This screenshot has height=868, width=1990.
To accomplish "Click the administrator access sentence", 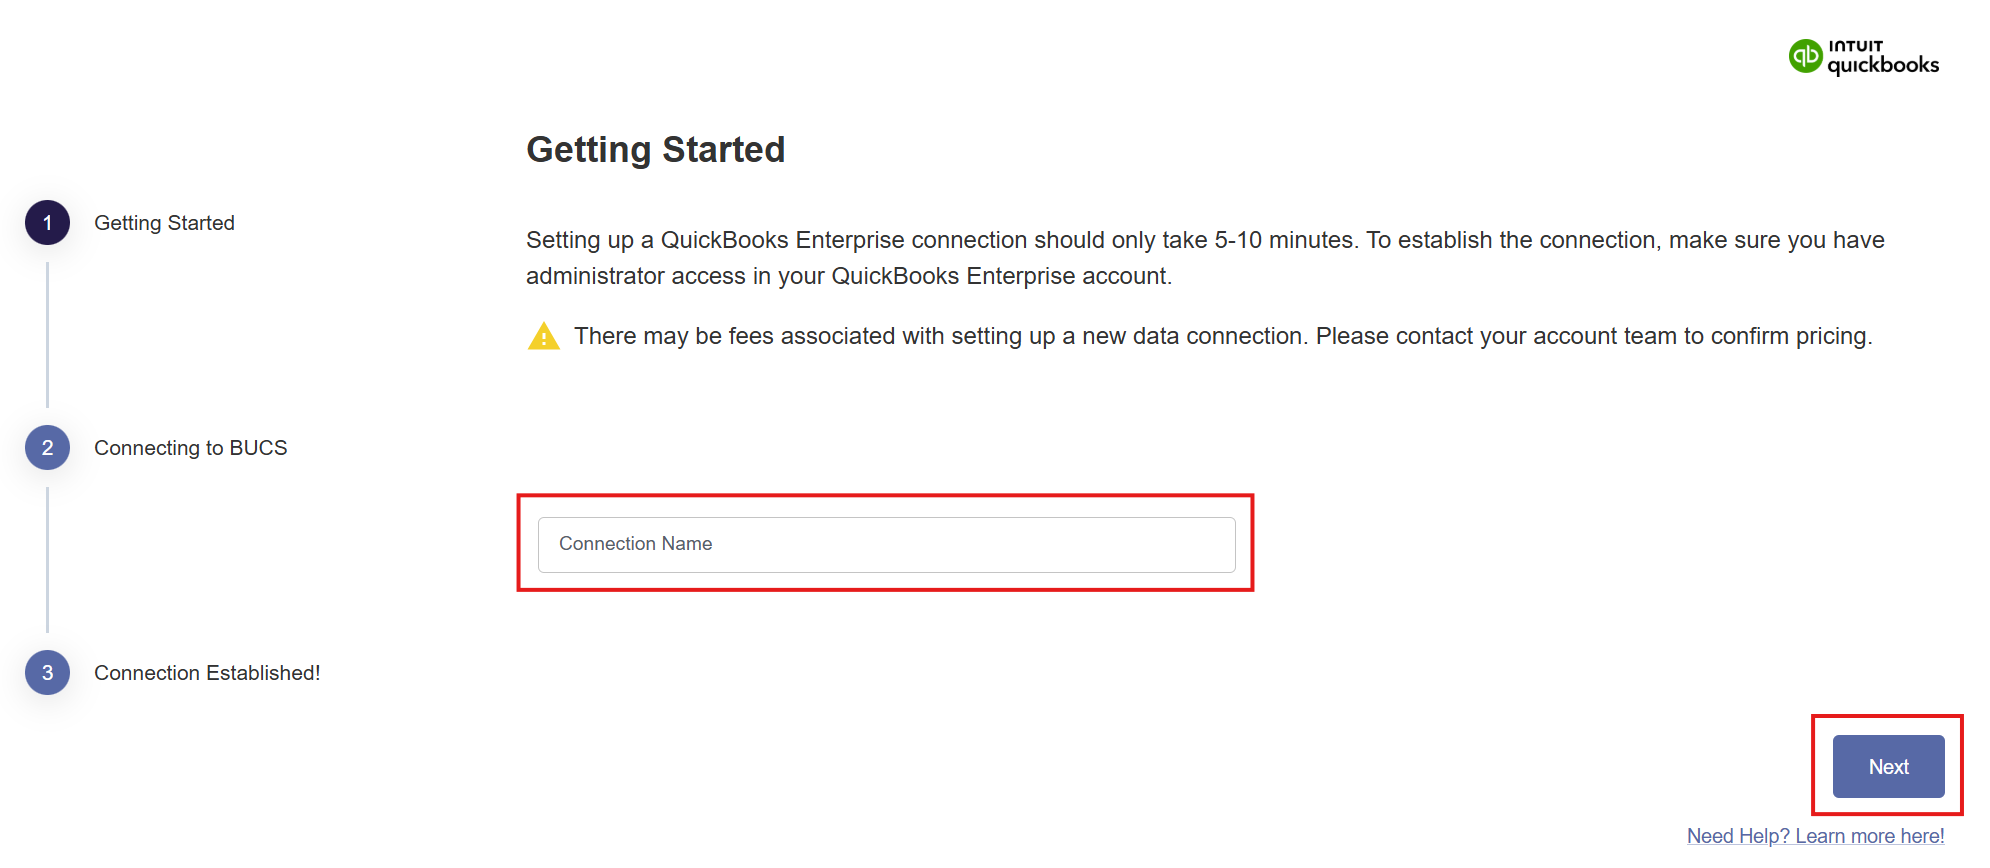I will point(849,276).
